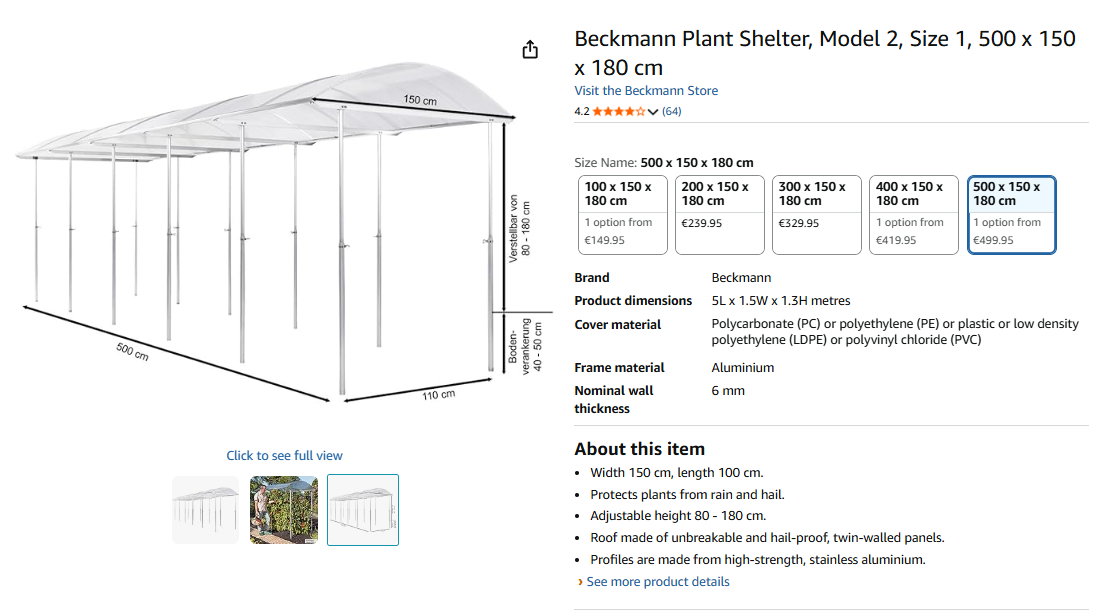Expand See more product details
Viewport: 1105px width, 616px height.
coord(658,581)
